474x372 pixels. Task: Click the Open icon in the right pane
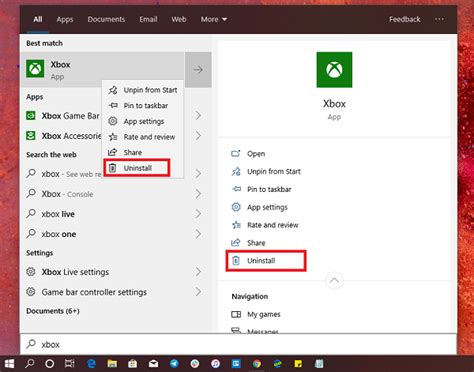point(236,154)
